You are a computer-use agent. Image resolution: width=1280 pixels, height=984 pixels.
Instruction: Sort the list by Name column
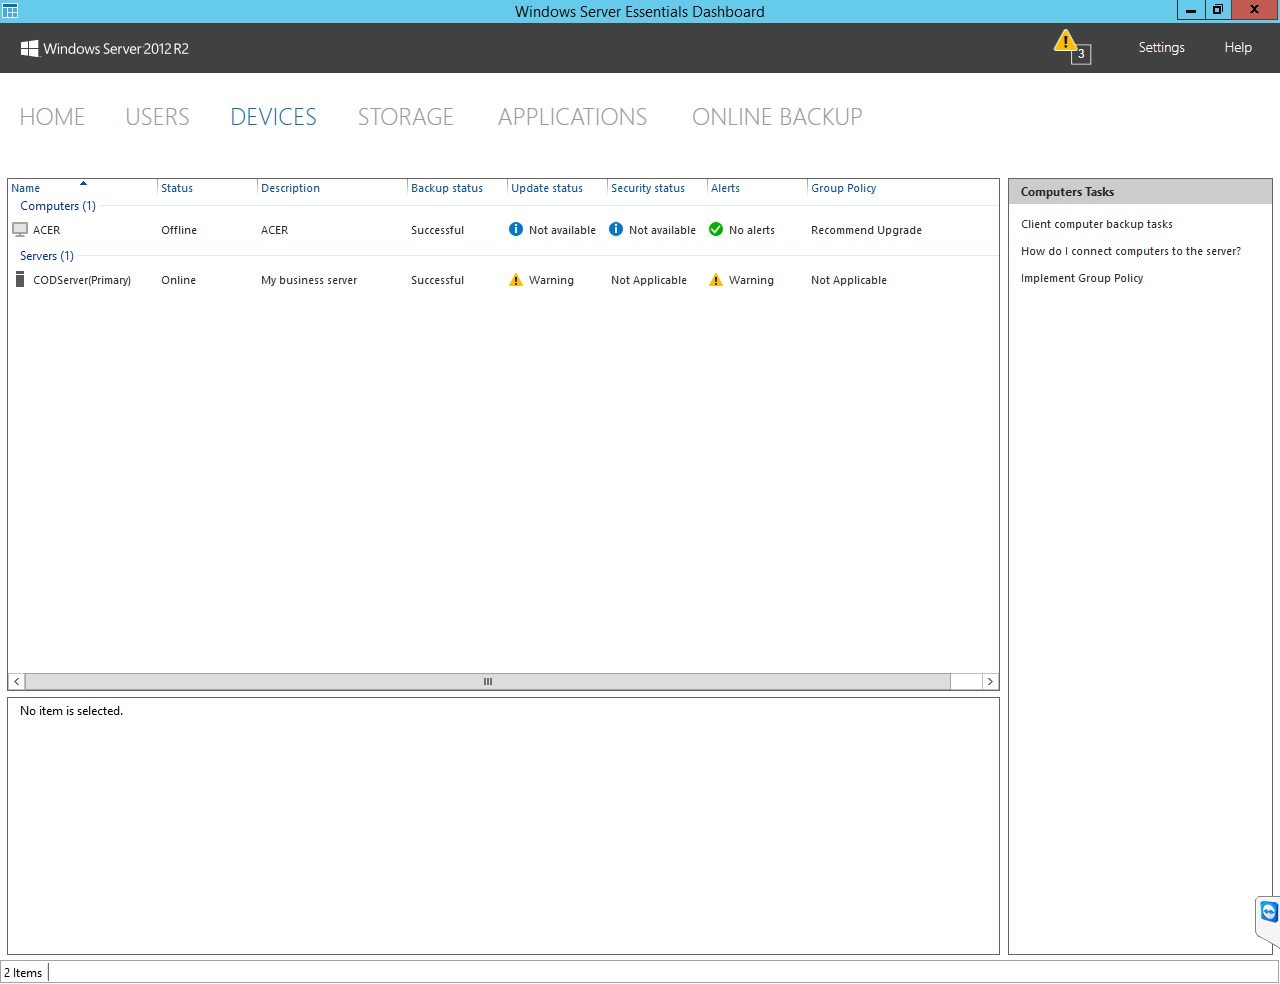[83, 188]
